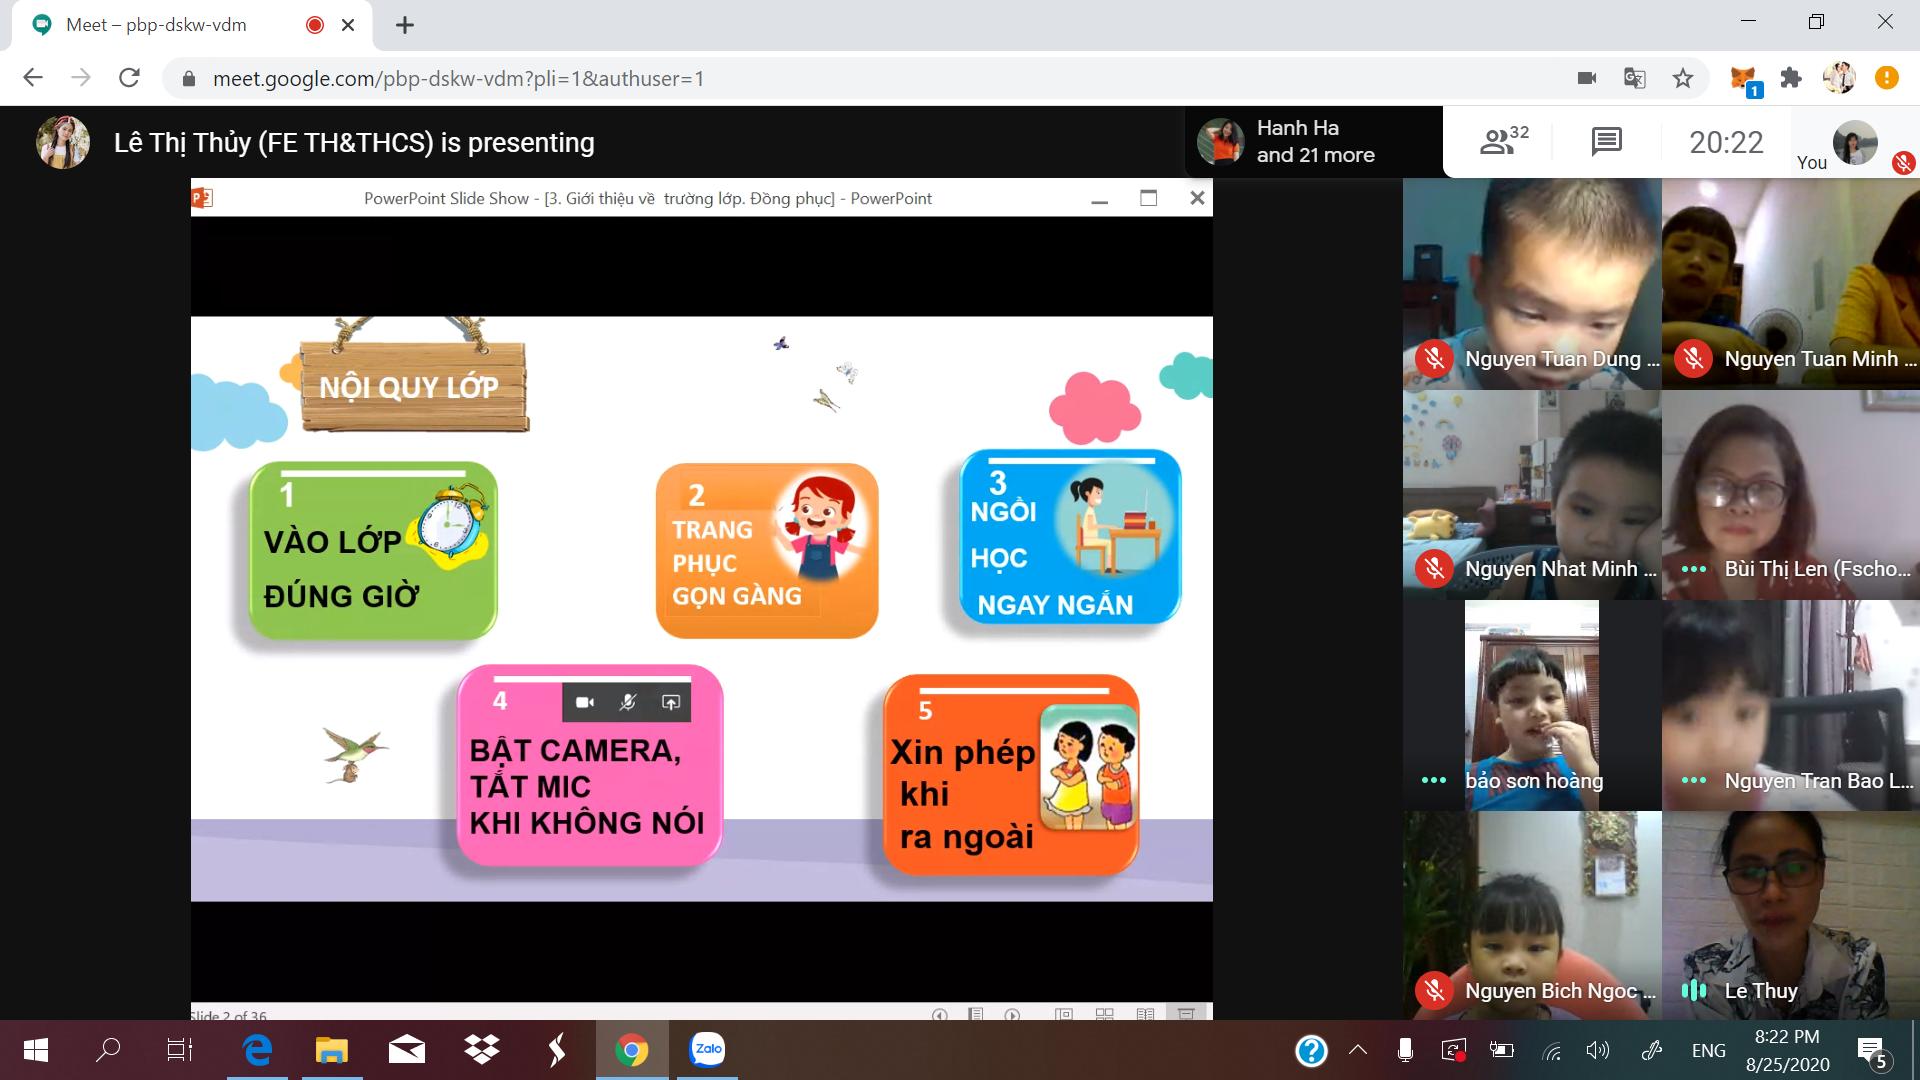The image size is (1920, 1080).
Task: Open Zalo from the taskbar
Action: click(x=708, y=1049)
